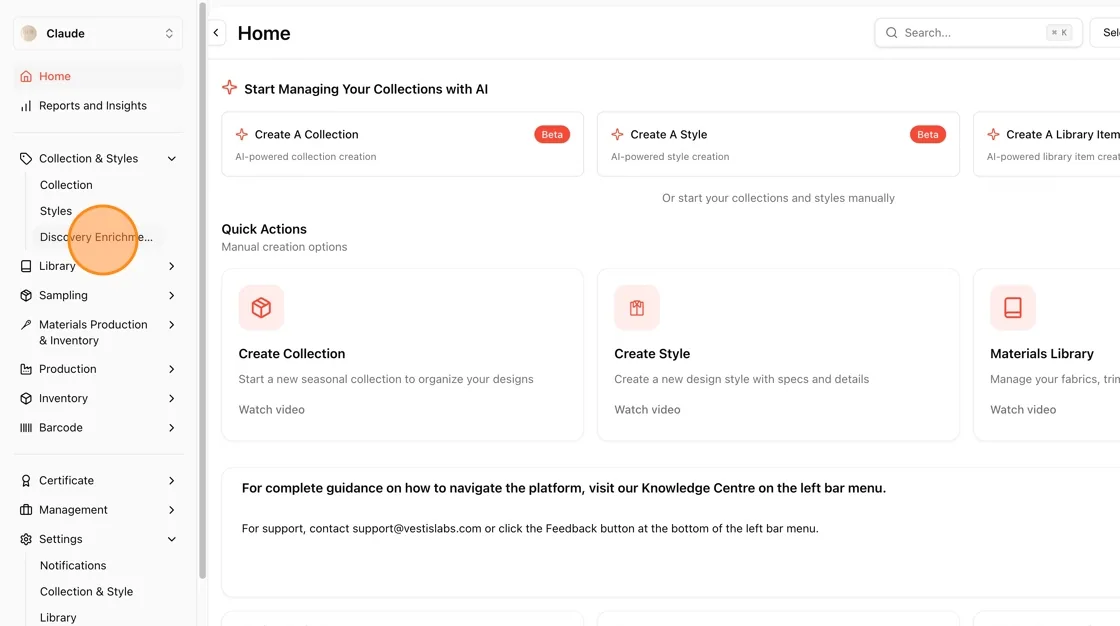This screenshot has height=626, width=1120.
Task: Open Library under Settings
Action: [x=58, y=618]
